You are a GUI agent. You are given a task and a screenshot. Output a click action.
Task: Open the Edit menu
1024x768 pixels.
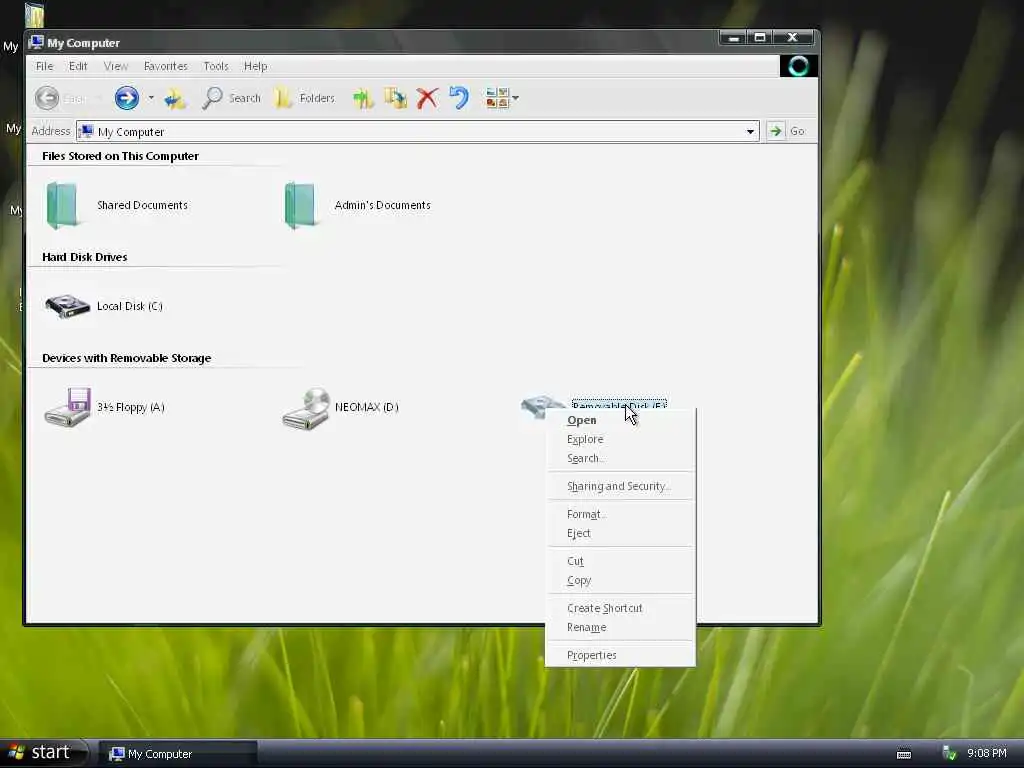click(78, 66)
